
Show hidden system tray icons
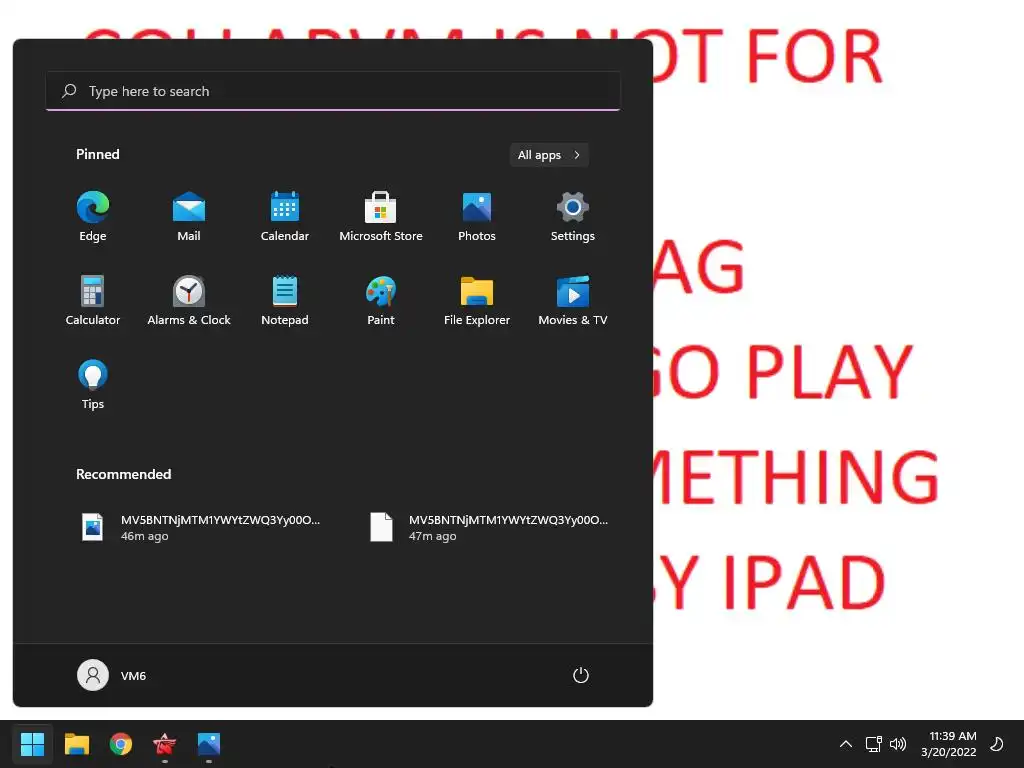pyautogui.click(x=846, y=744)
